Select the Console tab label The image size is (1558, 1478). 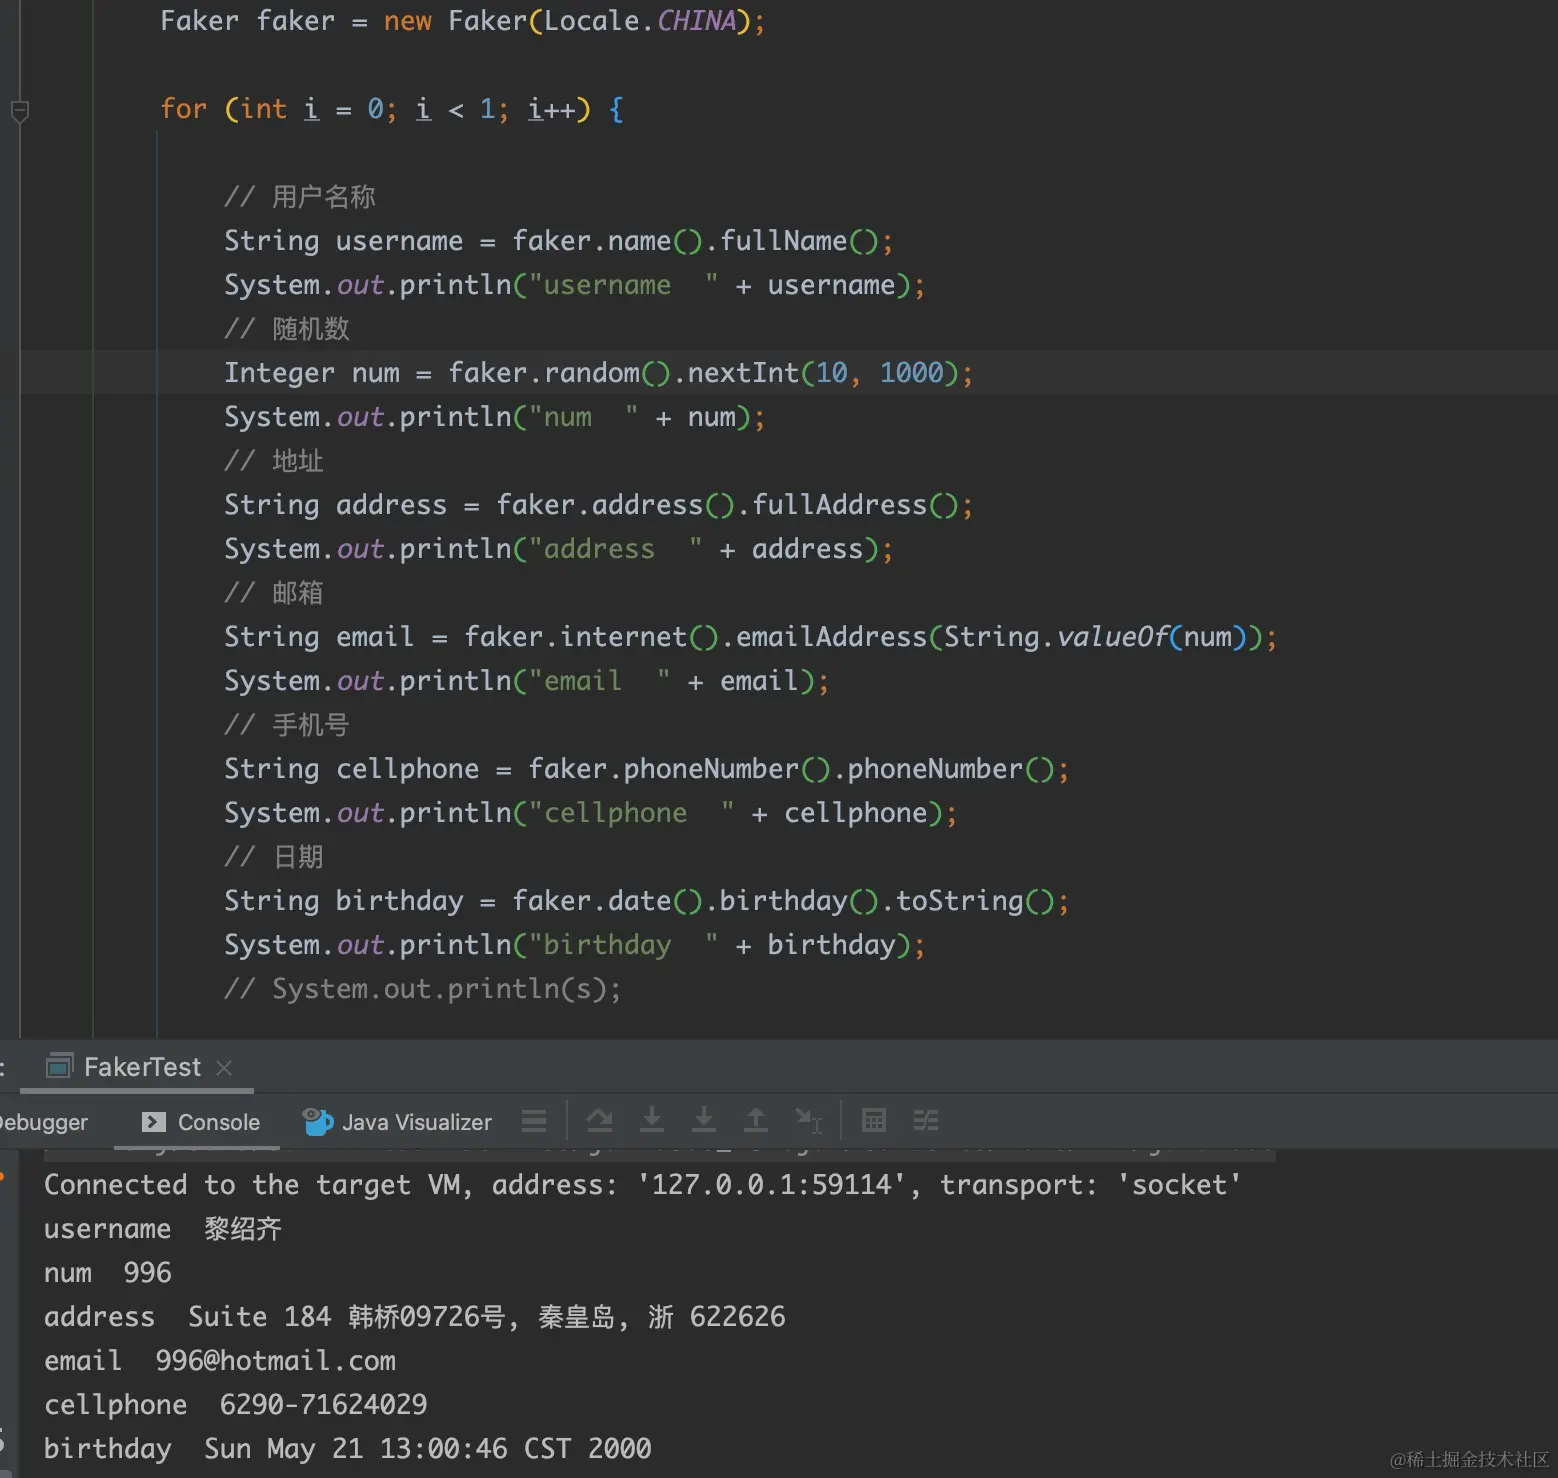click(x=219, y=1122)
